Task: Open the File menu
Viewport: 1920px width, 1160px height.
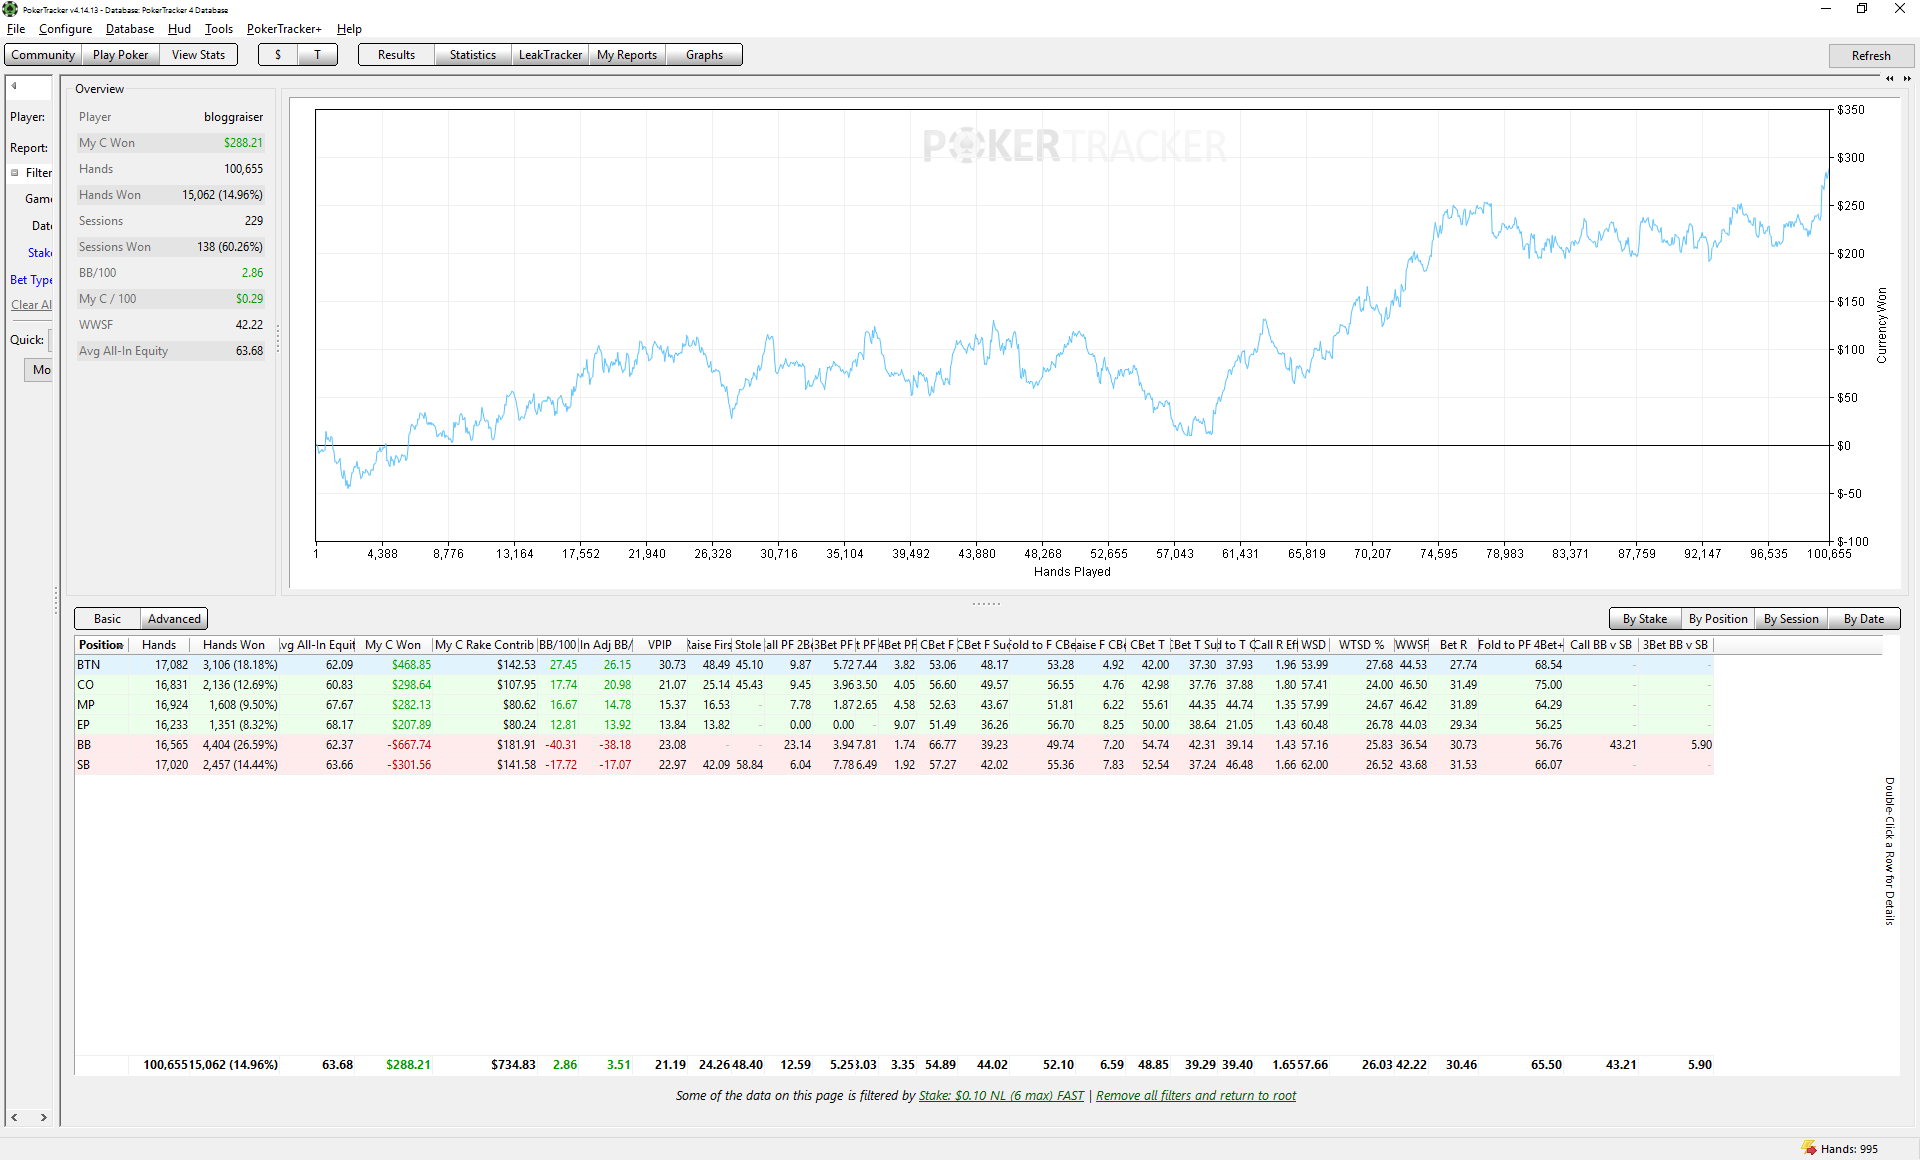Action: coord(16,29)
